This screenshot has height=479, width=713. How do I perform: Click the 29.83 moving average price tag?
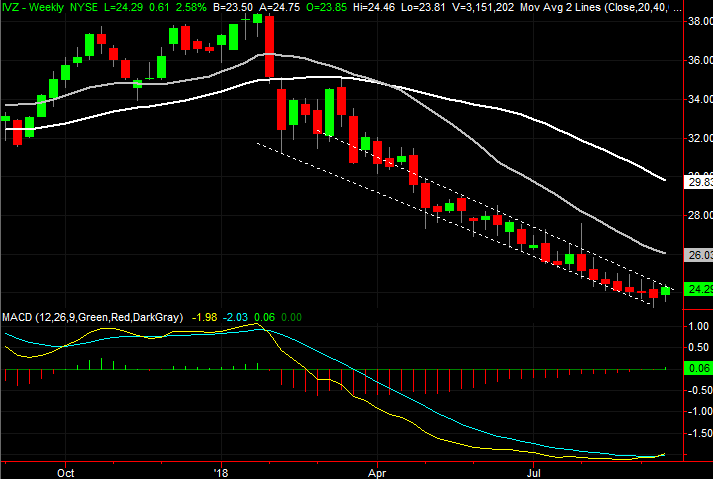tap(698, 183)
